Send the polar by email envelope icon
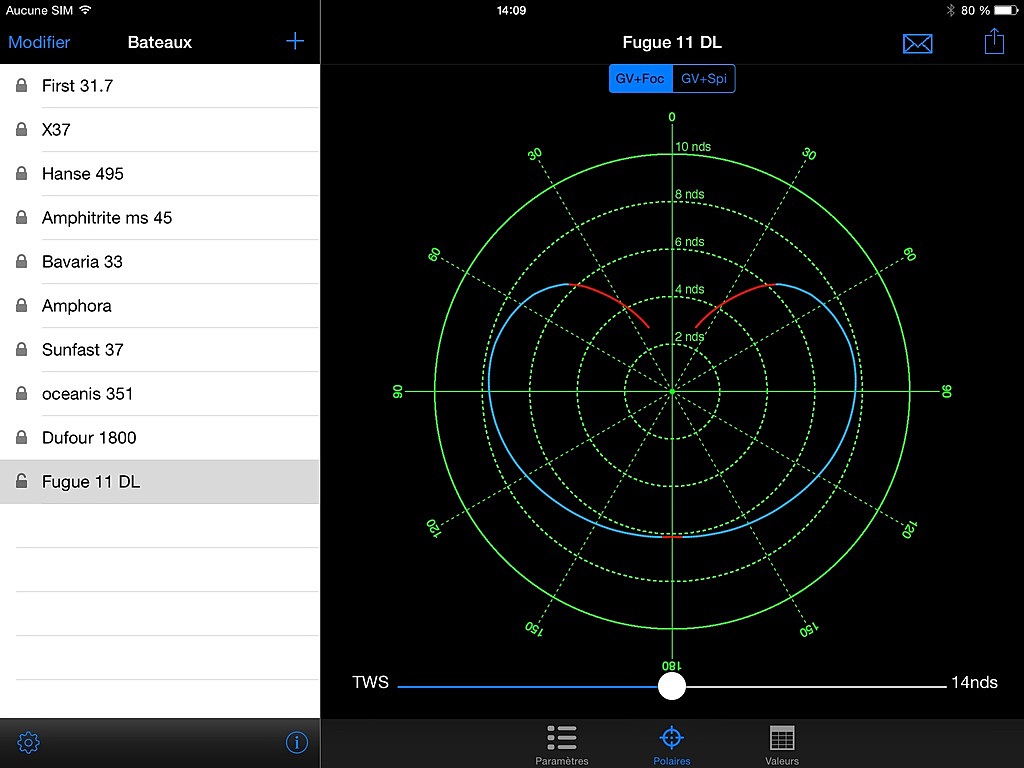This screenshot has width=1024, height=768. pos(918,44)
